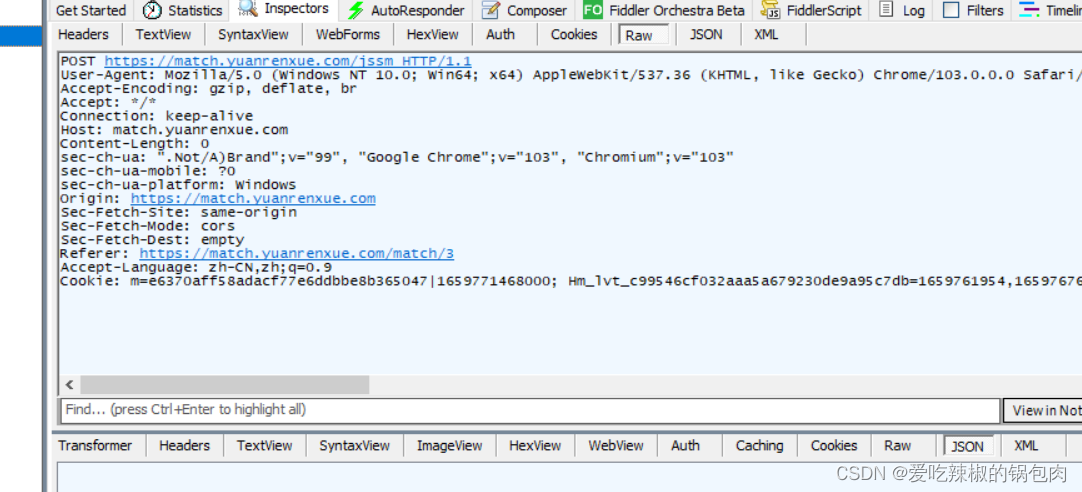1082x492 pixels.
Task: Focus the Find search field
Action: click(x=530, y=410)
